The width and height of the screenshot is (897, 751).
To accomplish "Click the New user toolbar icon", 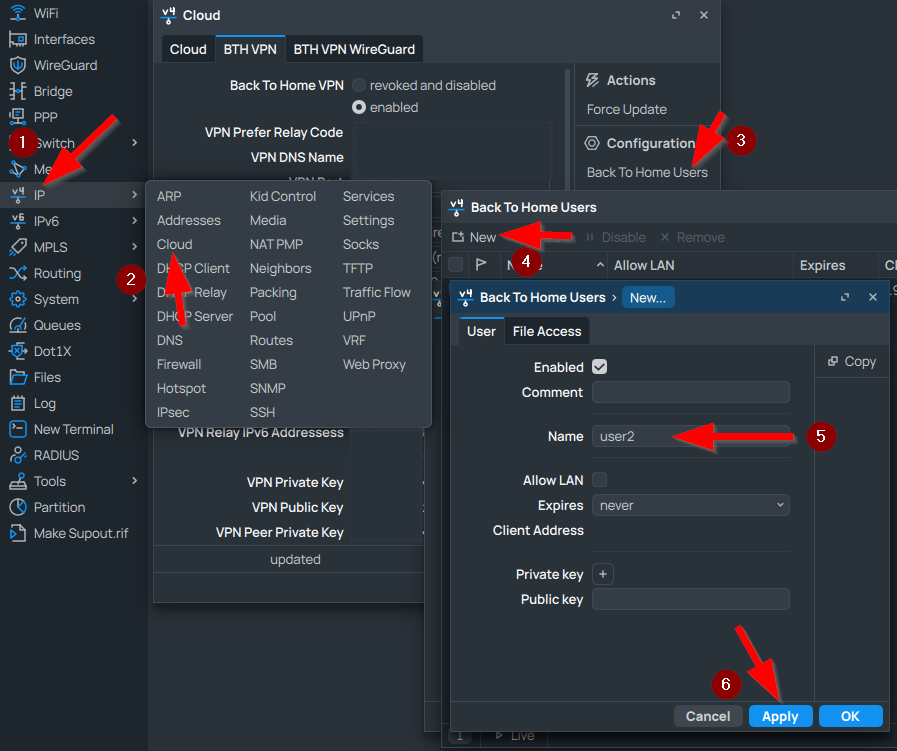I will pos(458,237).
